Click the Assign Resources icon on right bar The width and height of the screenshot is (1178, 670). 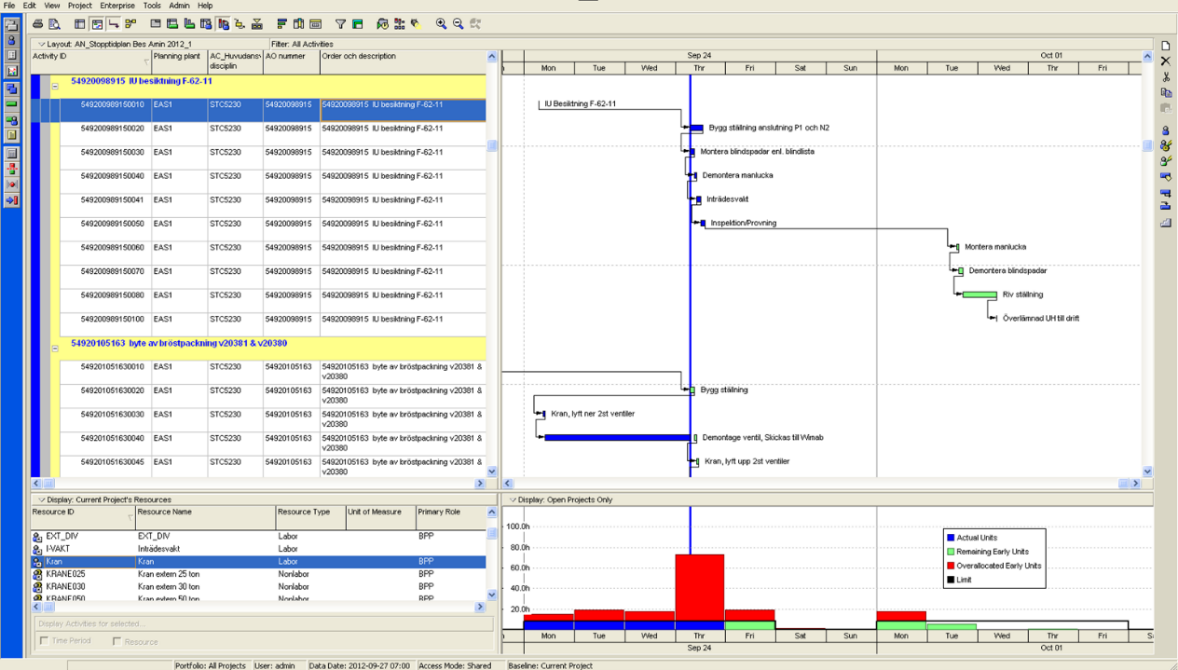1166,130
